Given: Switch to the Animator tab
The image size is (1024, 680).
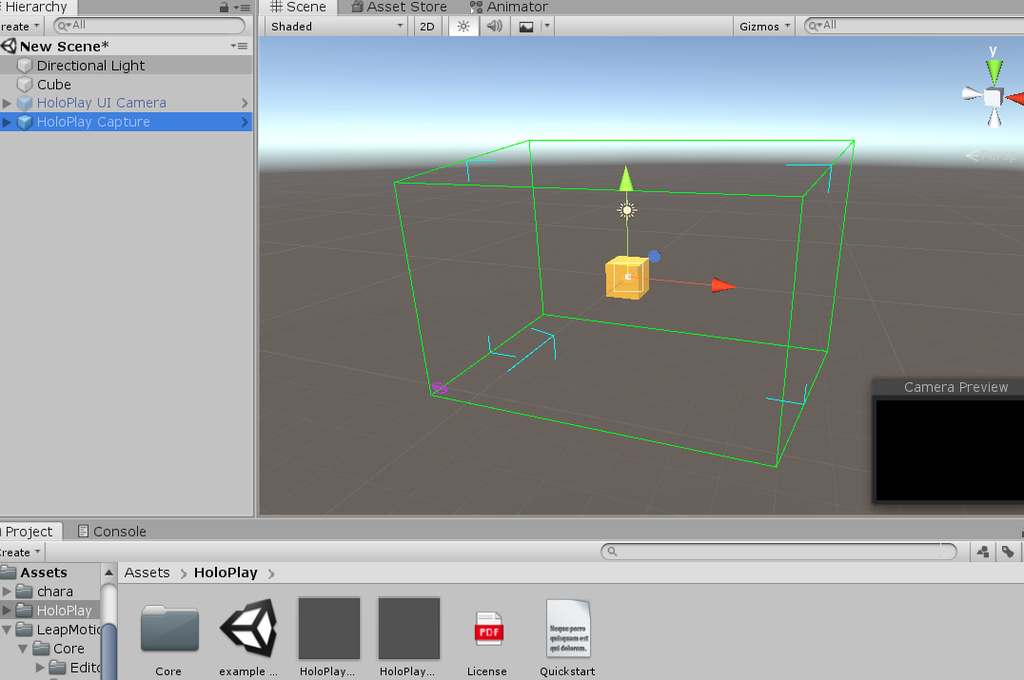Looking at the screenshot, I should (x=509, y=7).
